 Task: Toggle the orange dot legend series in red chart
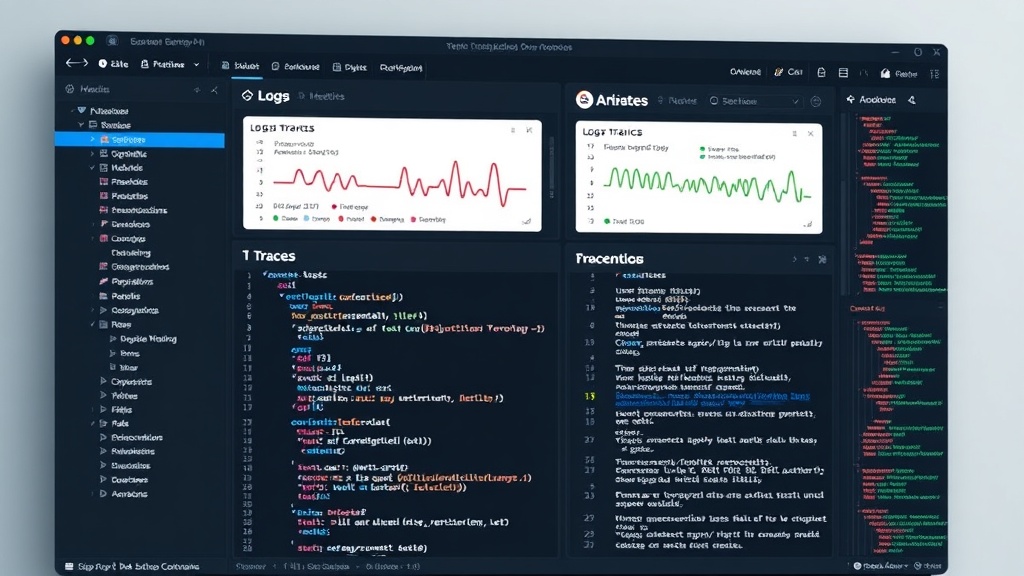(374, 219)
